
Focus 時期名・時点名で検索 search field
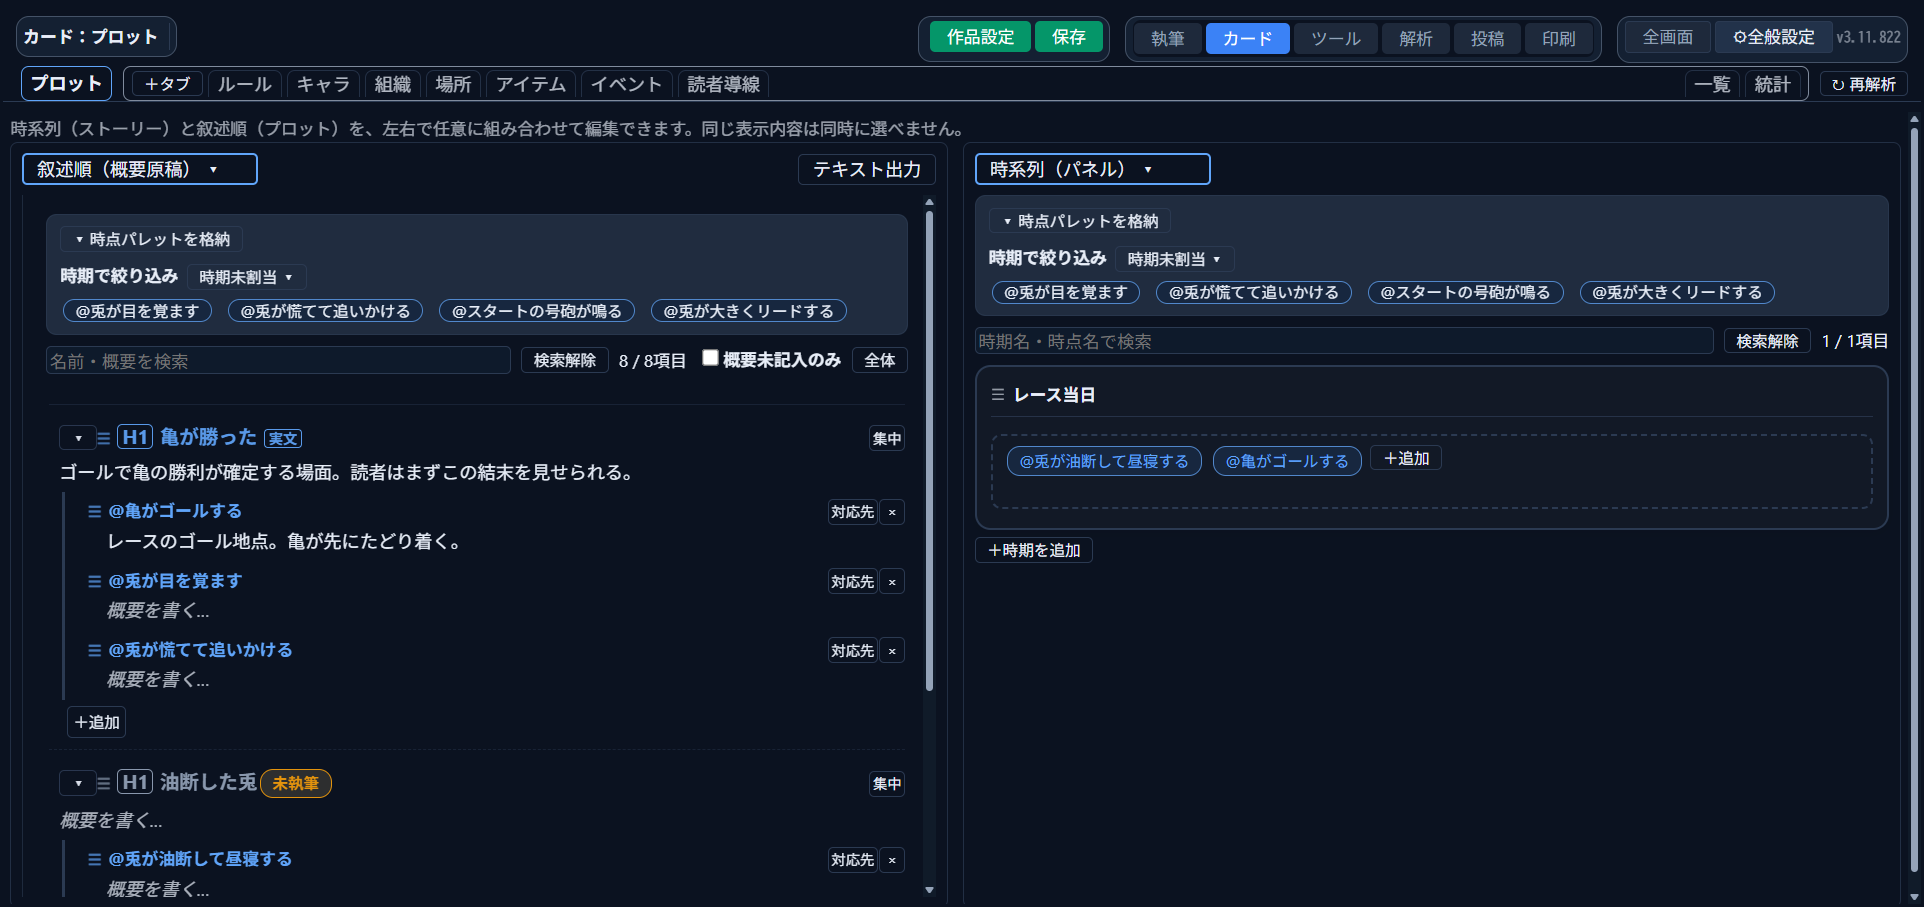(1344, 341)
